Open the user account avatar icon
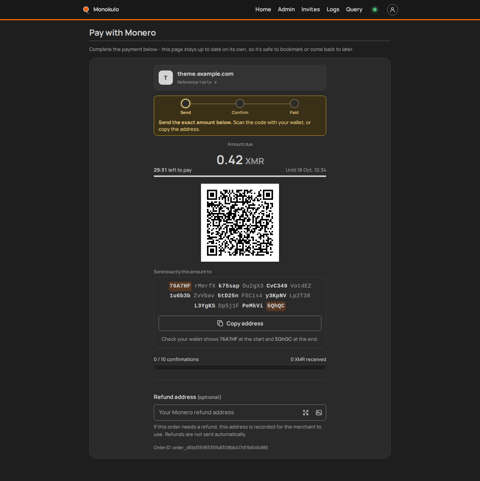This screenshot has height=481, width=480. click(x=392, y=10)
